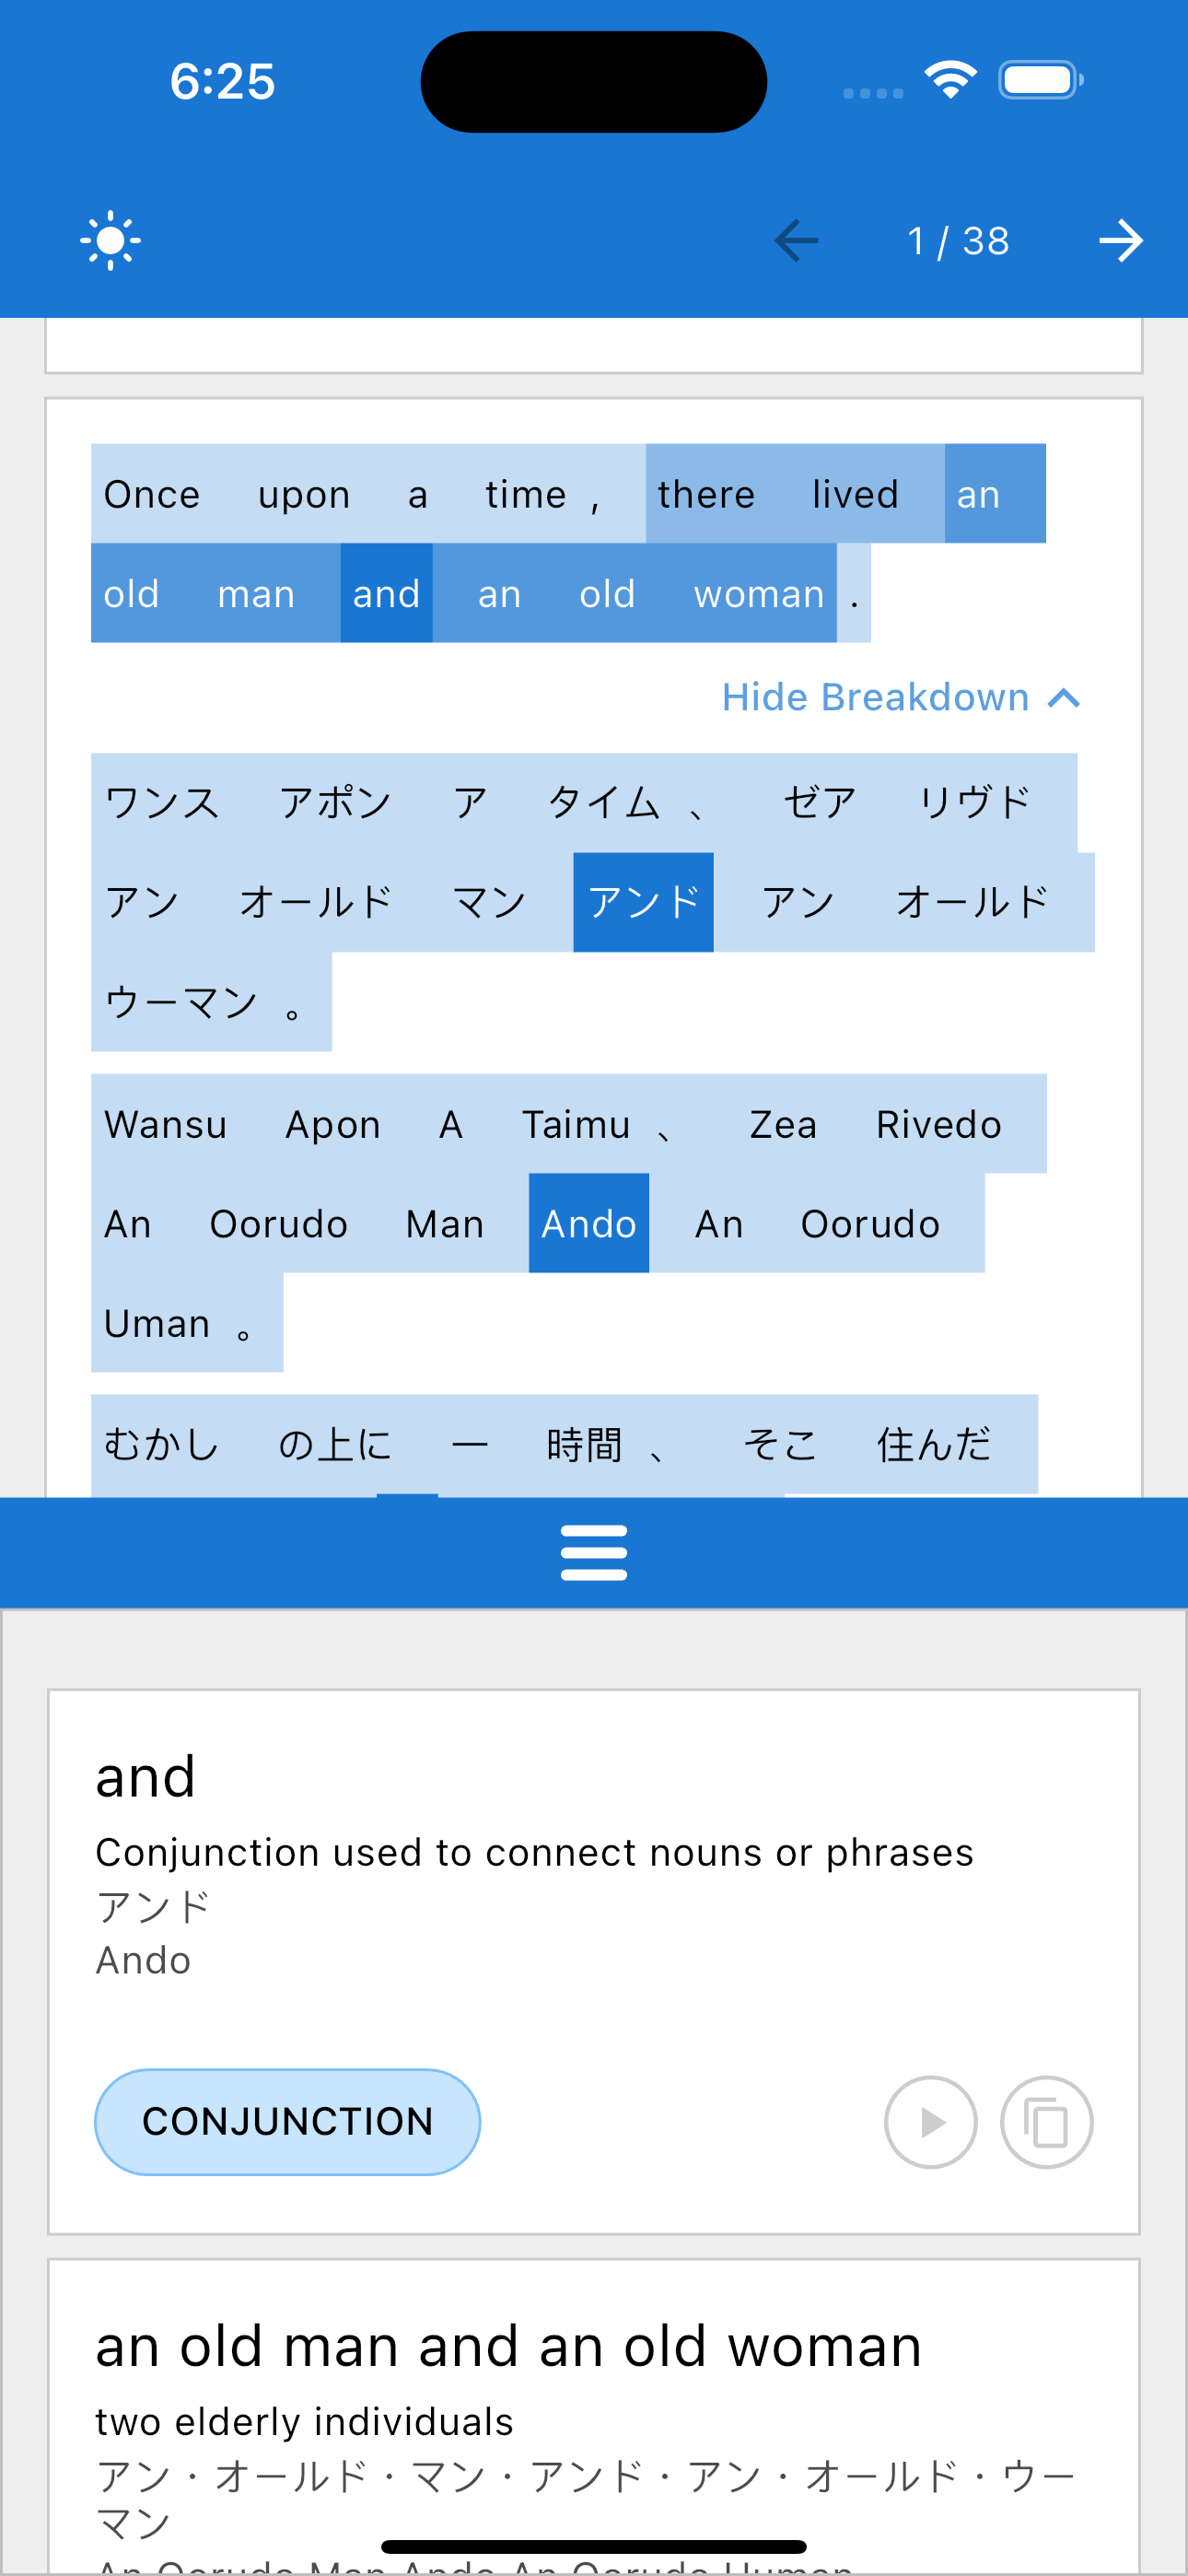Tap the page counter 1 / 38

click(x=958, y=241)
